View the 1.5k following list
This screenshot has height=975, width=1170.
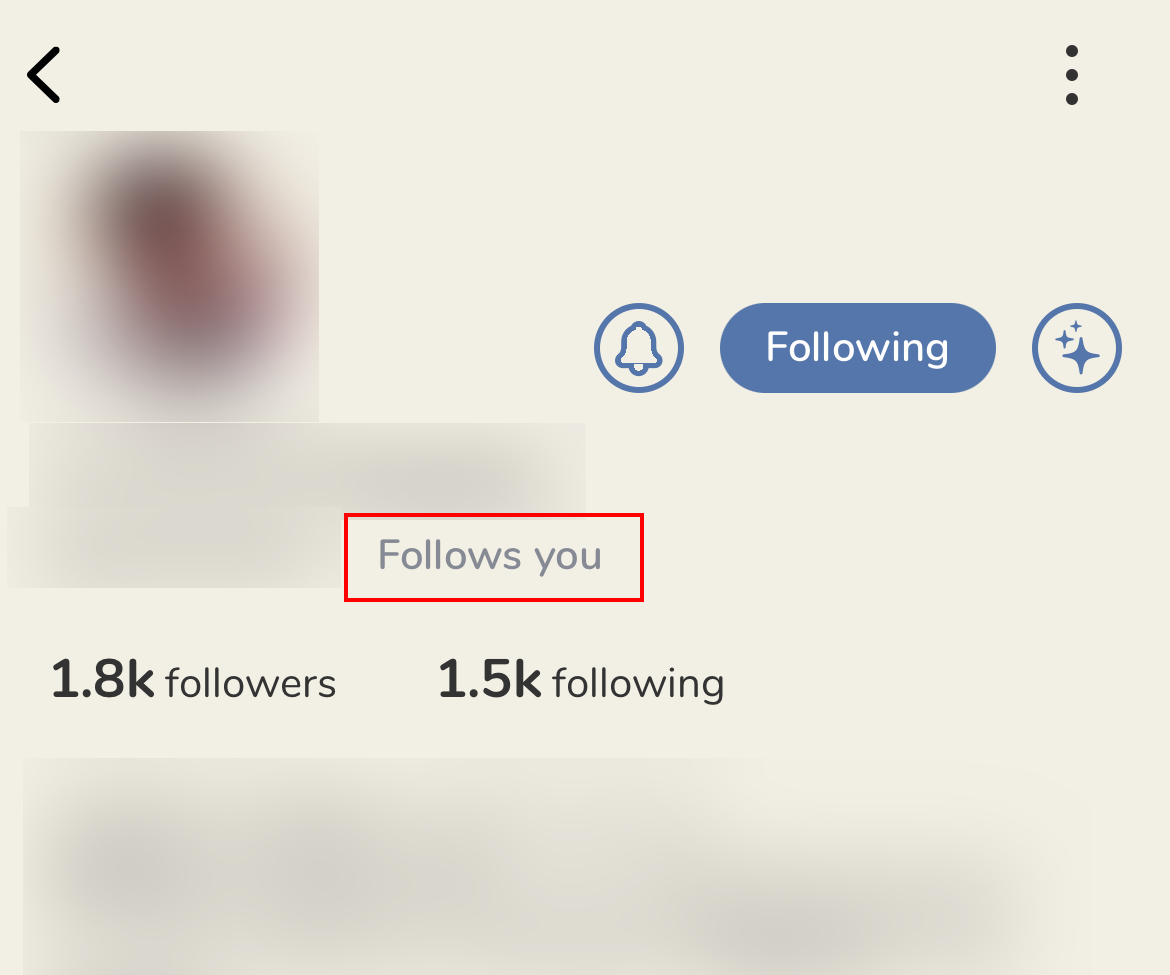tap(581, 682)
